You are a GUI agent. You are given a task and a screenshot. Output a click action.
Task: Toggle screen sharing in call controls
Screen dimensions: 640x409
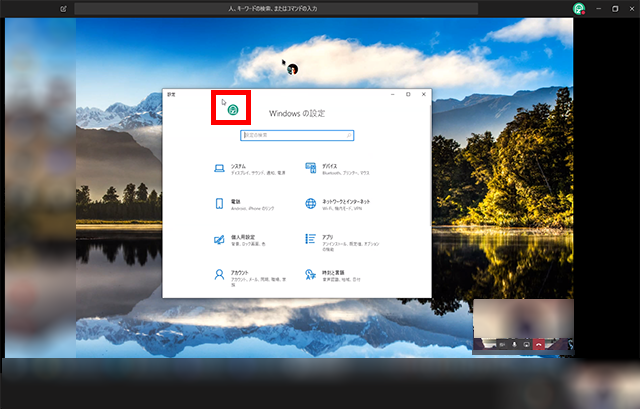[525, 343]
